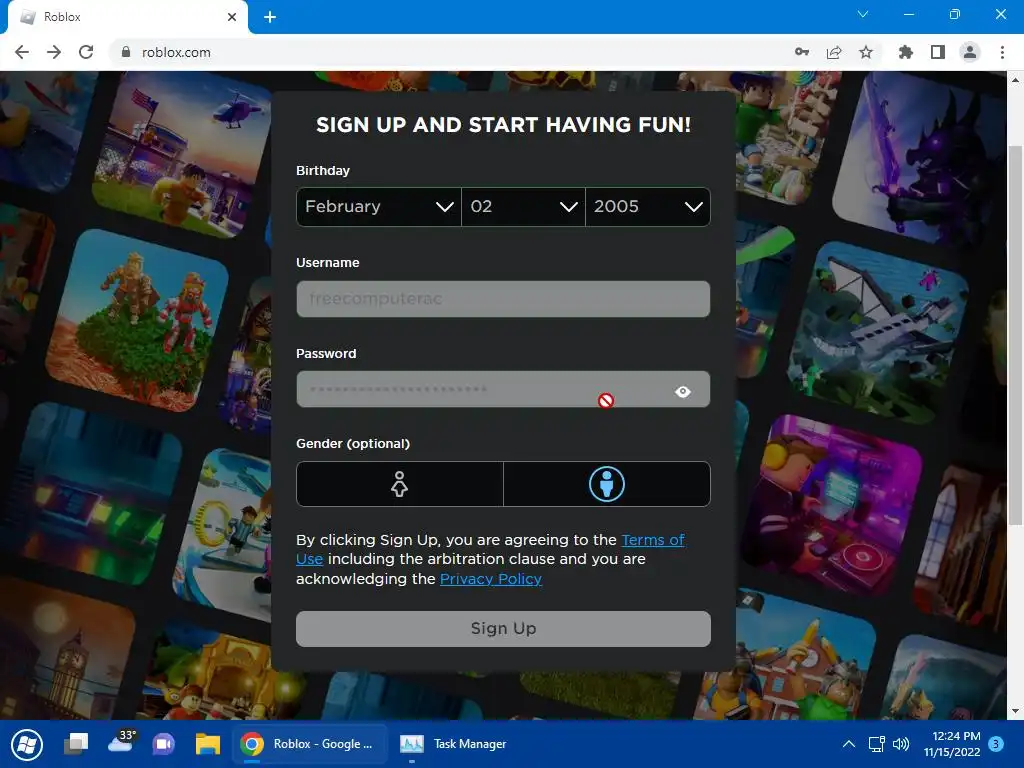1024x768 pixels.
Task: Open the saved passwords key icon
Action: pyautogui.click(x=802, y=52)
